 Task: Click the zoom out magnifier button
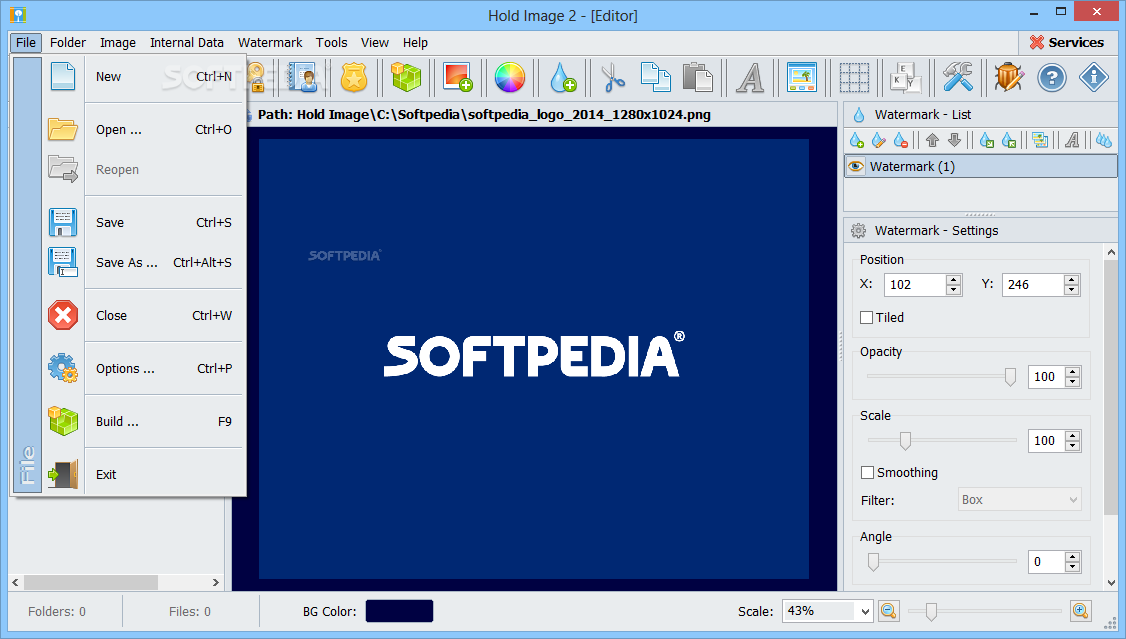coord(889,611)
